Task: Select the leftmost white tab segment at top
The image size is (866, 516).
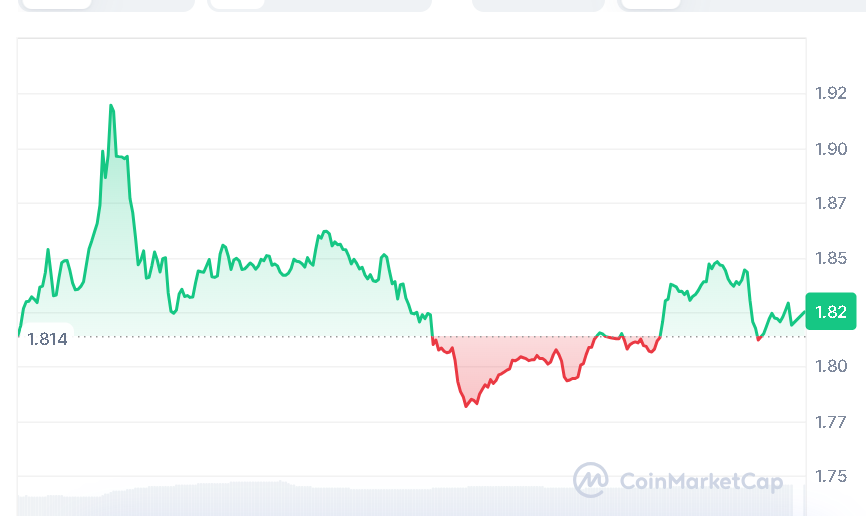Action: (x=58, y=3)
